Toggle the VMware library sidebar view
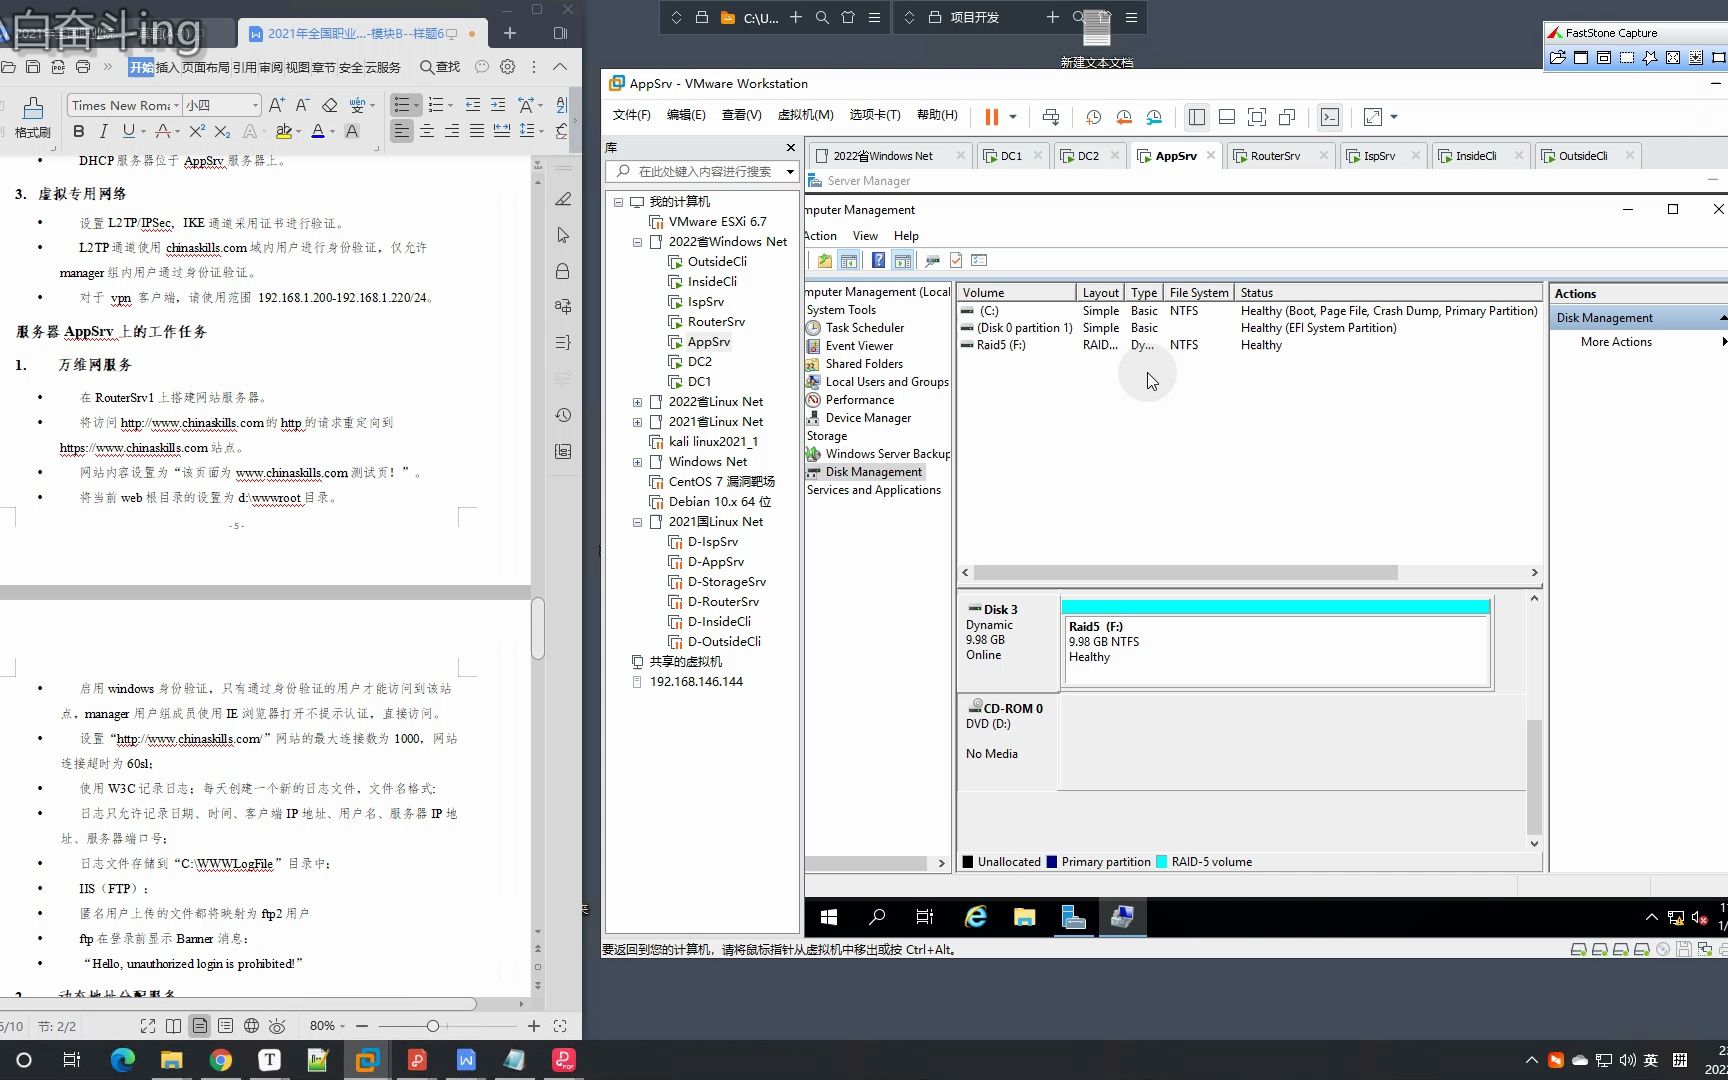 tap(1197, 117)
